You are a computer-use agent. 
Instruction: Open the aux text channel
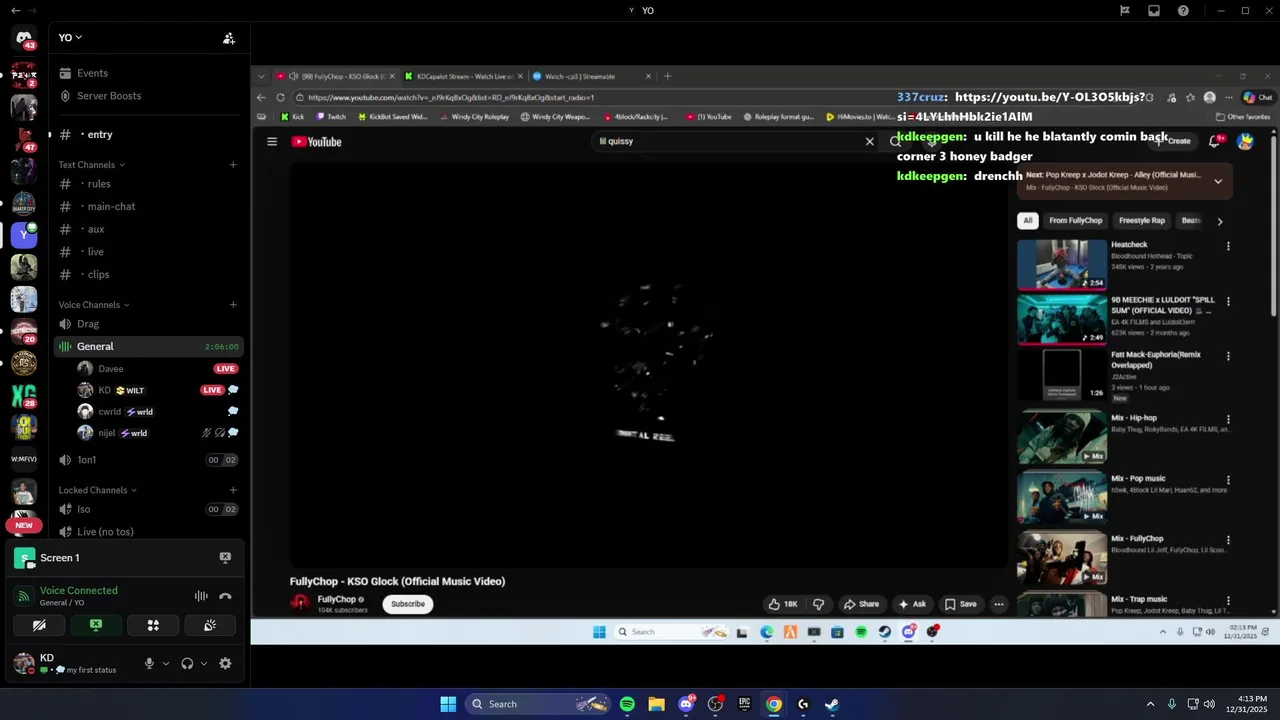click(x=150, y=229)
